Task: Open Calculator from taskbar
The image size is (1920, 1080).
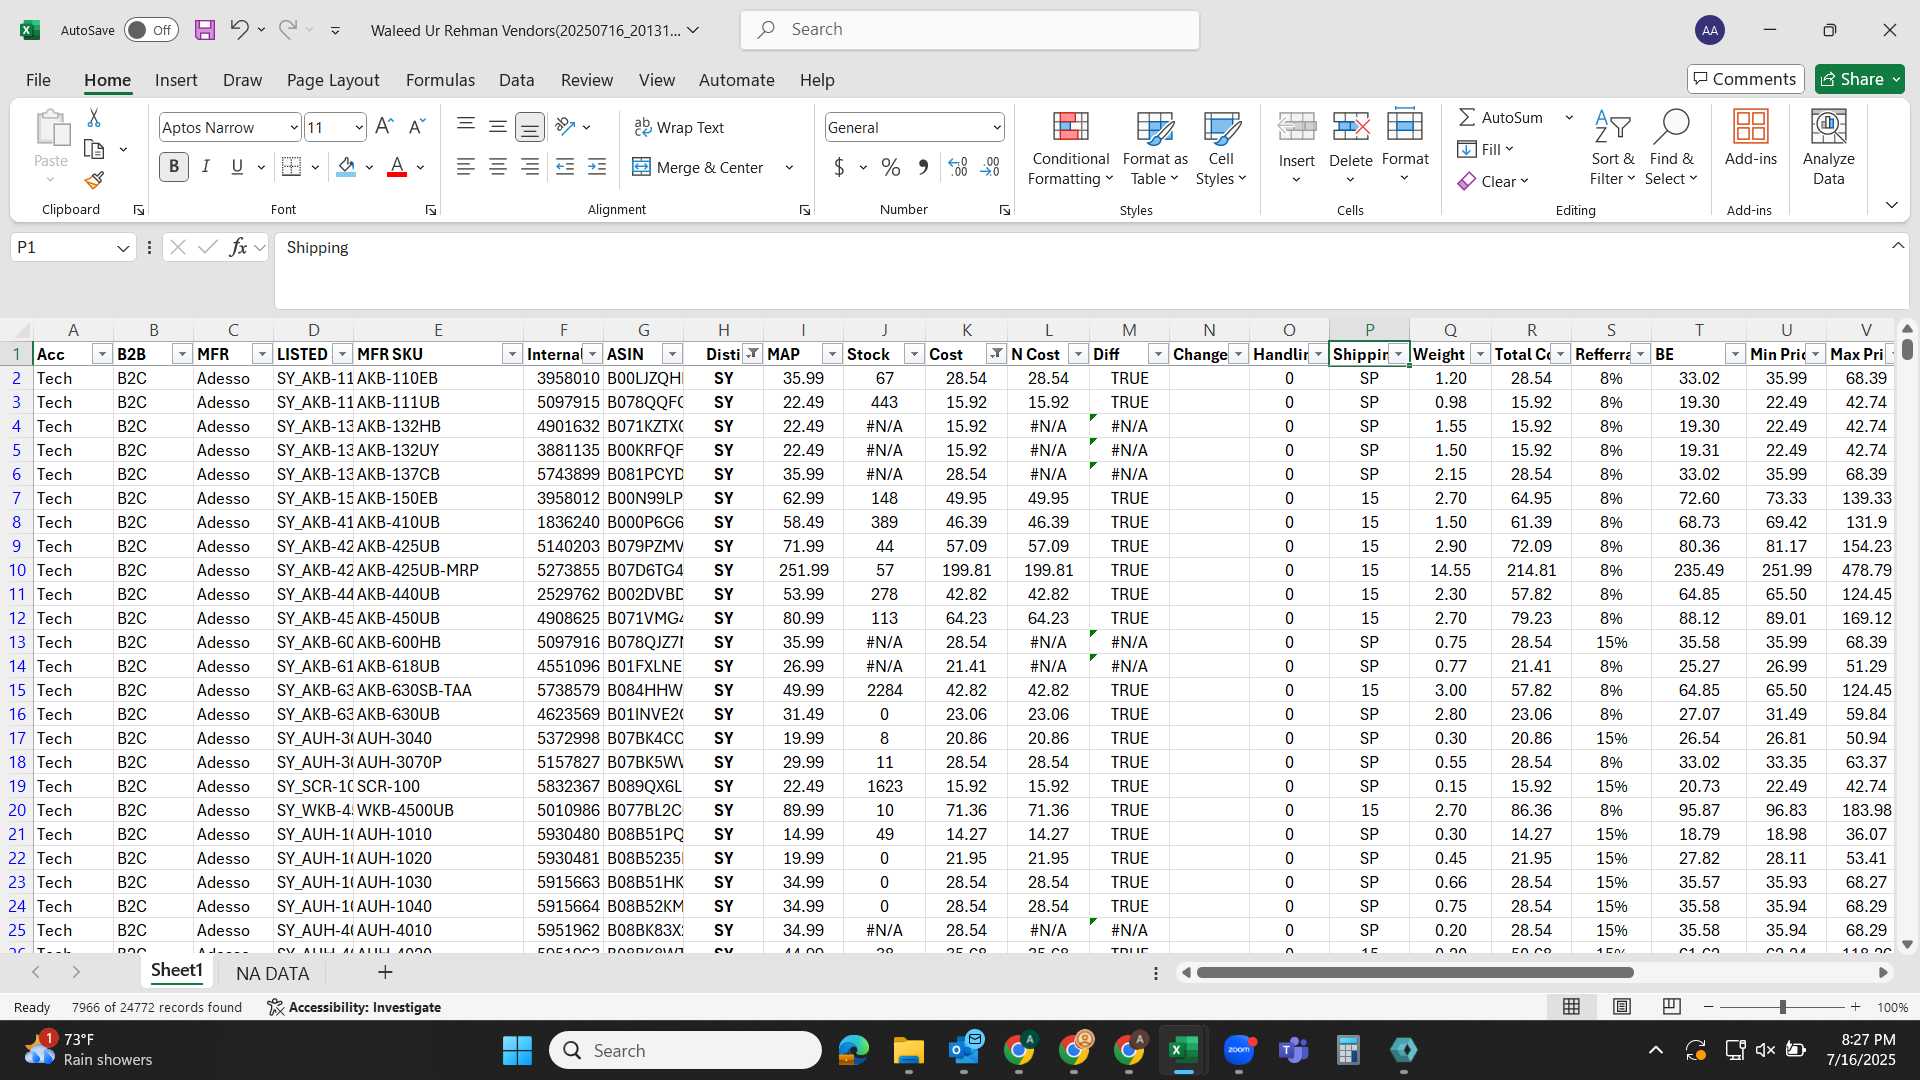Action: click(1348, 1050)
